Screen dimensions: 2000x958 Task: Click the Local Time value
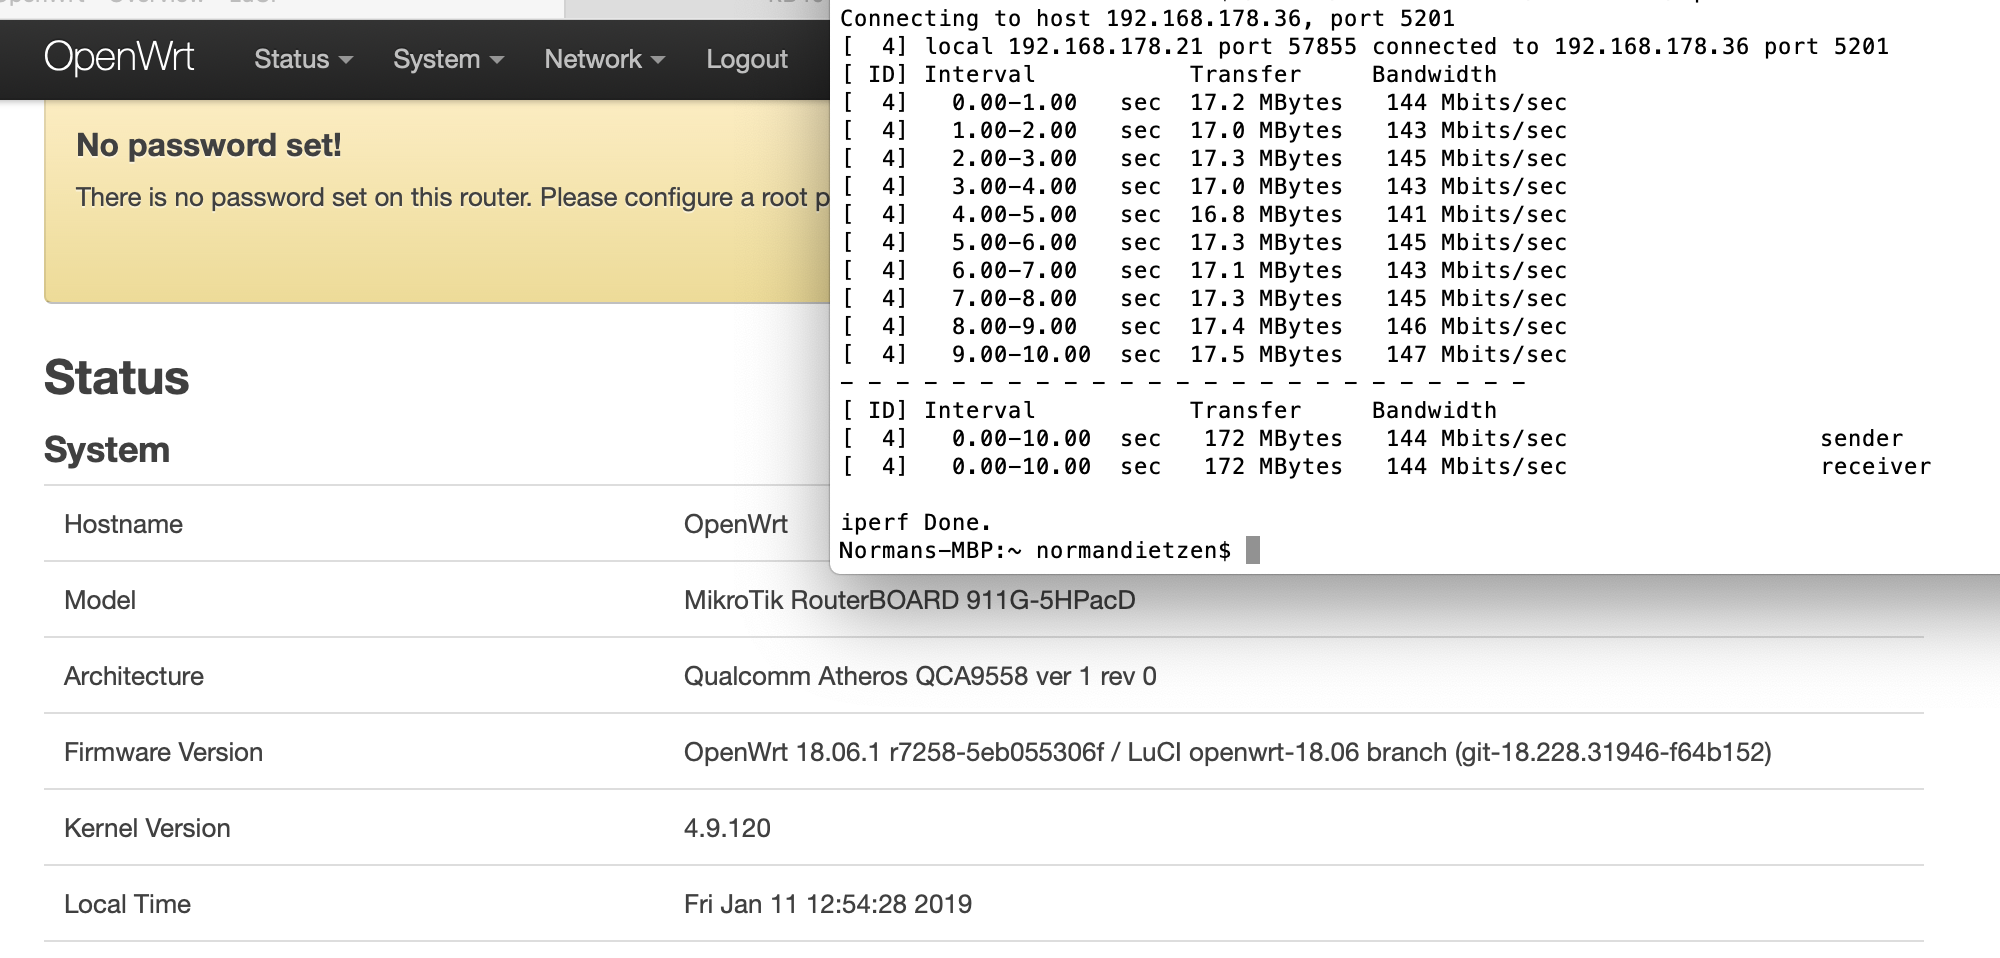[x=827, y=904]
